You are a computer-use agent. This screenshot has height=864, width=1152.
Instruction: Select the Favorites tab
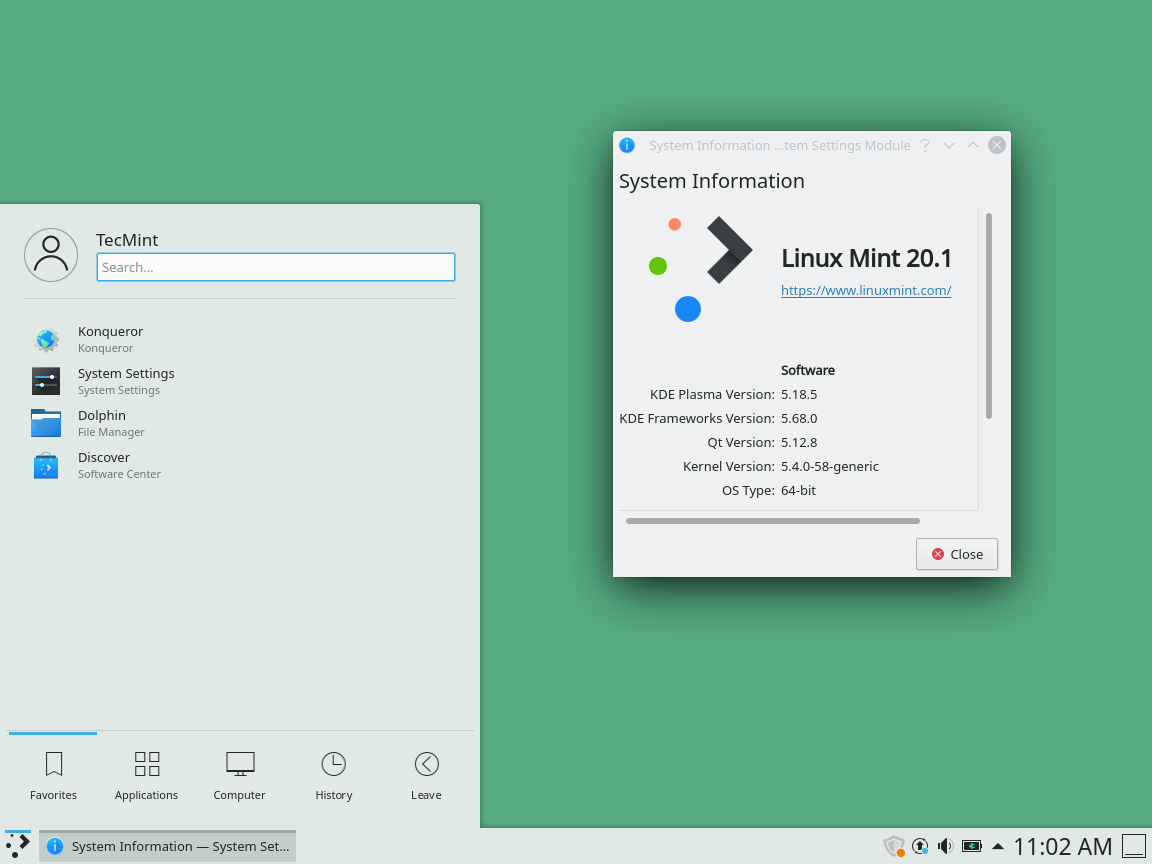[x=54, y=776]
